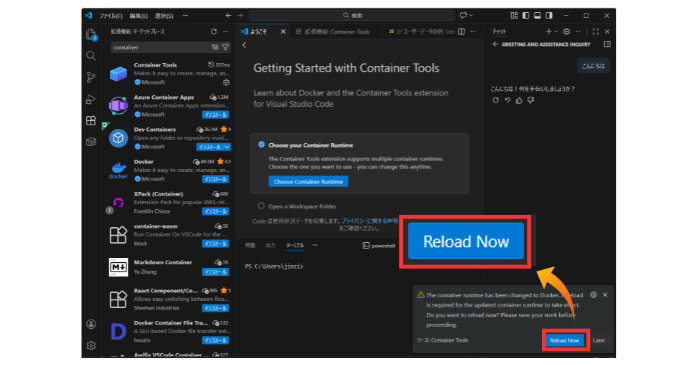Click the Choose Container Runtime button
Screen dimensions: 698x365
(308, 182)
